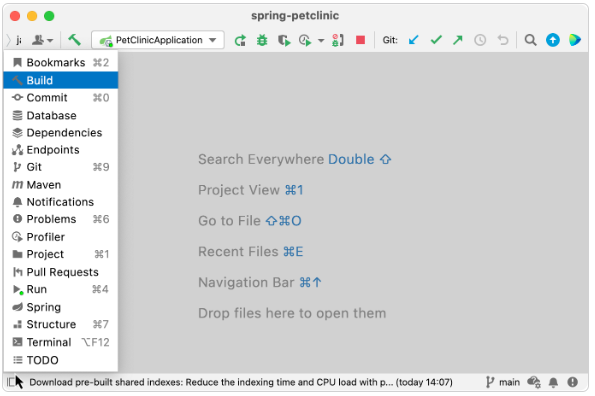595x396 pixels.
Task: Push commits with the green up-right arrow
Action: (x=458, y=40)
